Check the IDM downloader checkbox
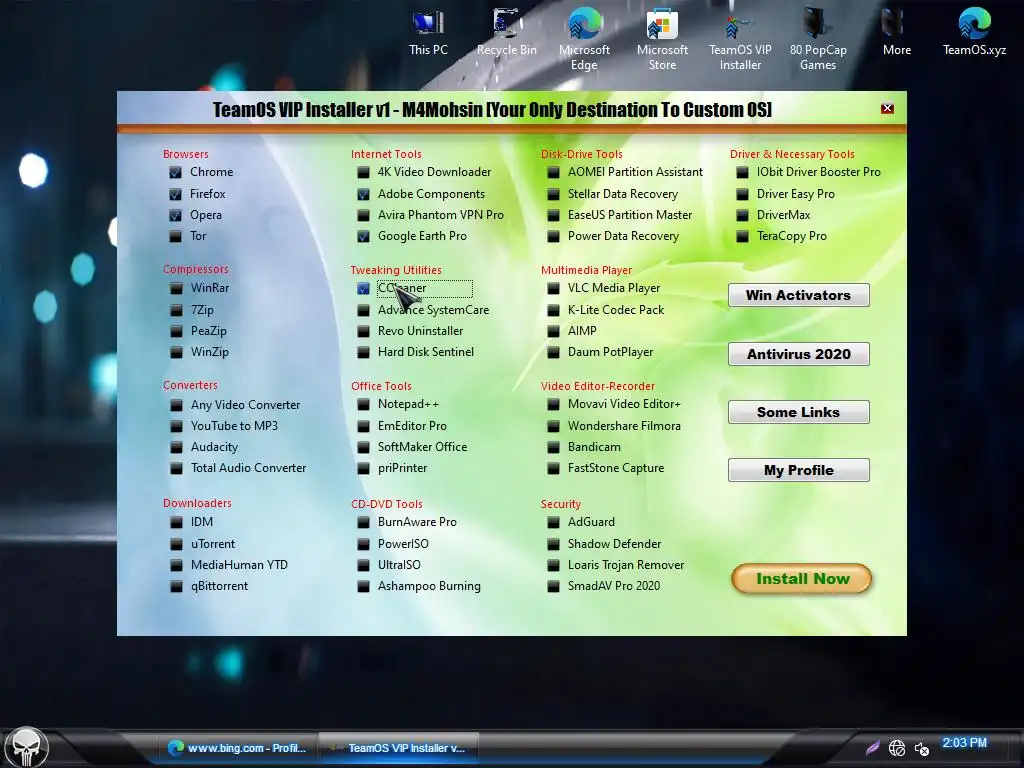 (176, 522)
